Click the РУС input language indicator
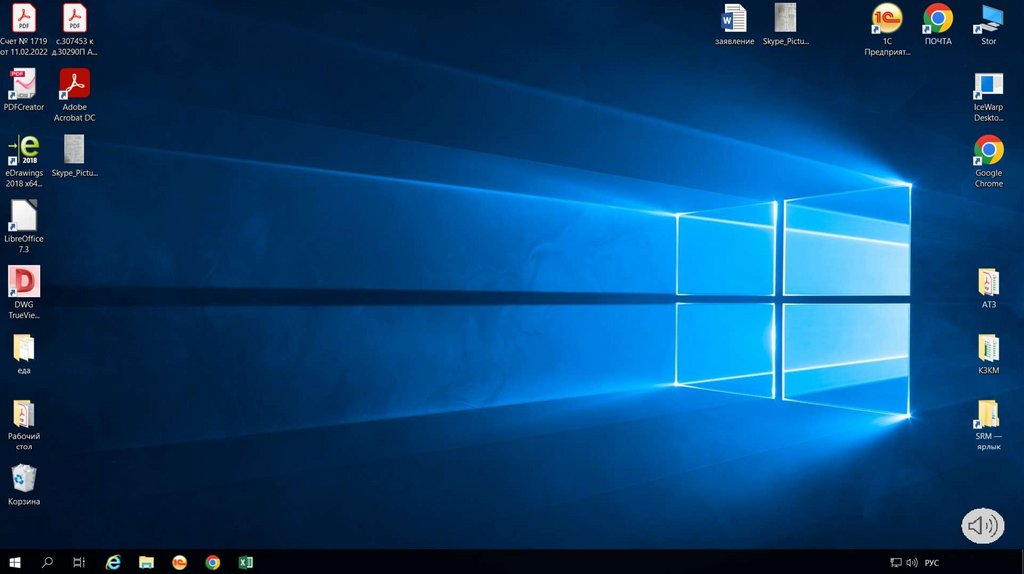Viewport: 1024px width, 574px height. (931, 563)
